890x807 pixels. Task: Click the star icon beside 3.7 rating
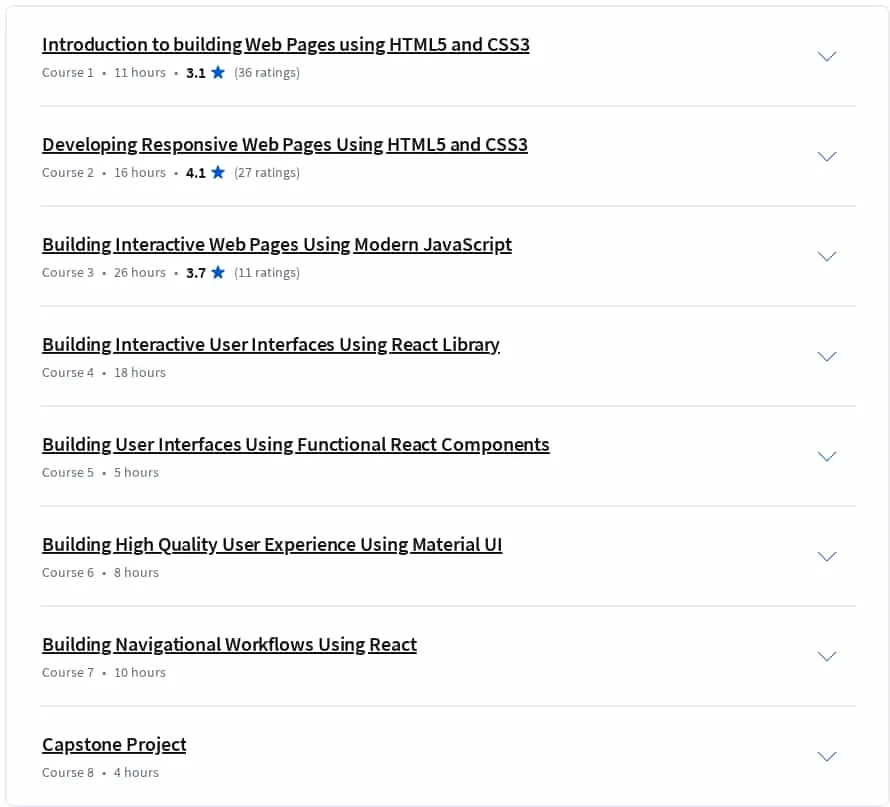point(218,272)
